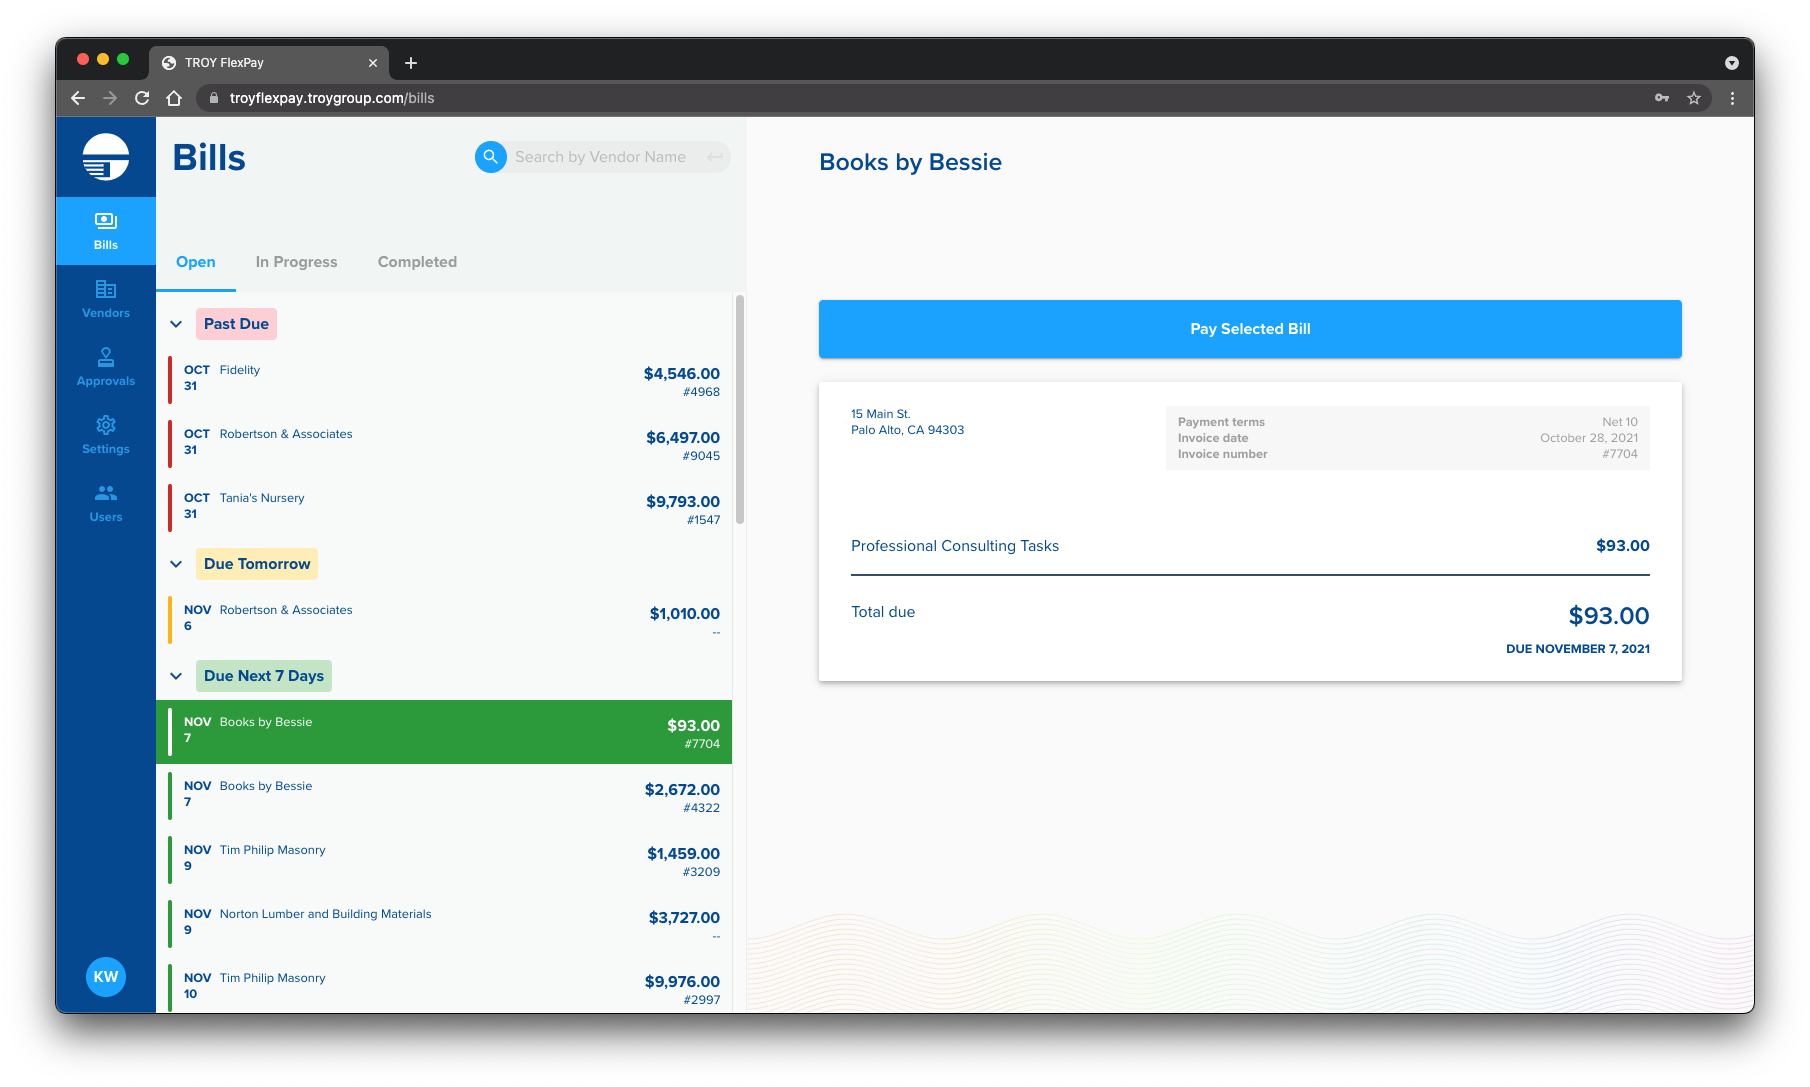1810x1087 pixels.
Task: Open the Vendors section in sidebar
Action: [106, 299]
